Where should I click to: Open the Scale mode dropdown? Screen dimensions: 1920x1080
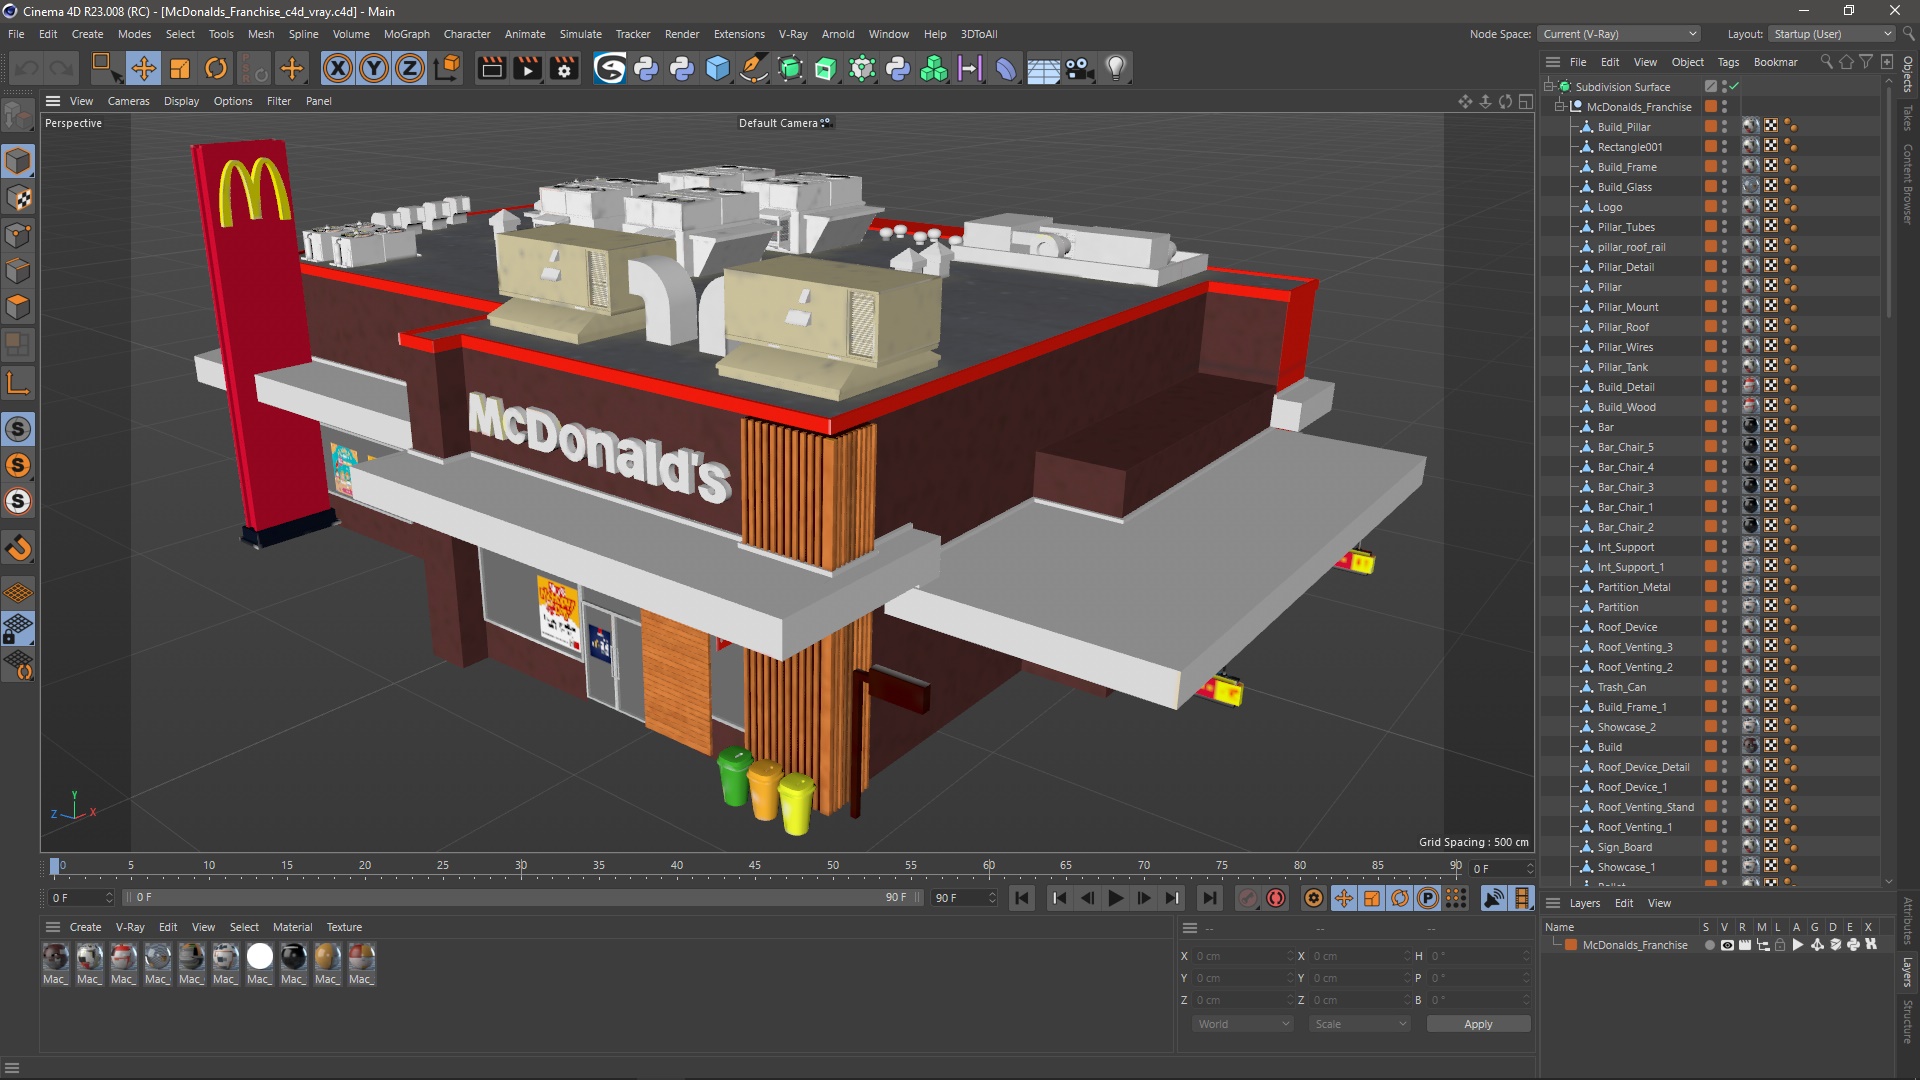[x=1360, y=1024]
